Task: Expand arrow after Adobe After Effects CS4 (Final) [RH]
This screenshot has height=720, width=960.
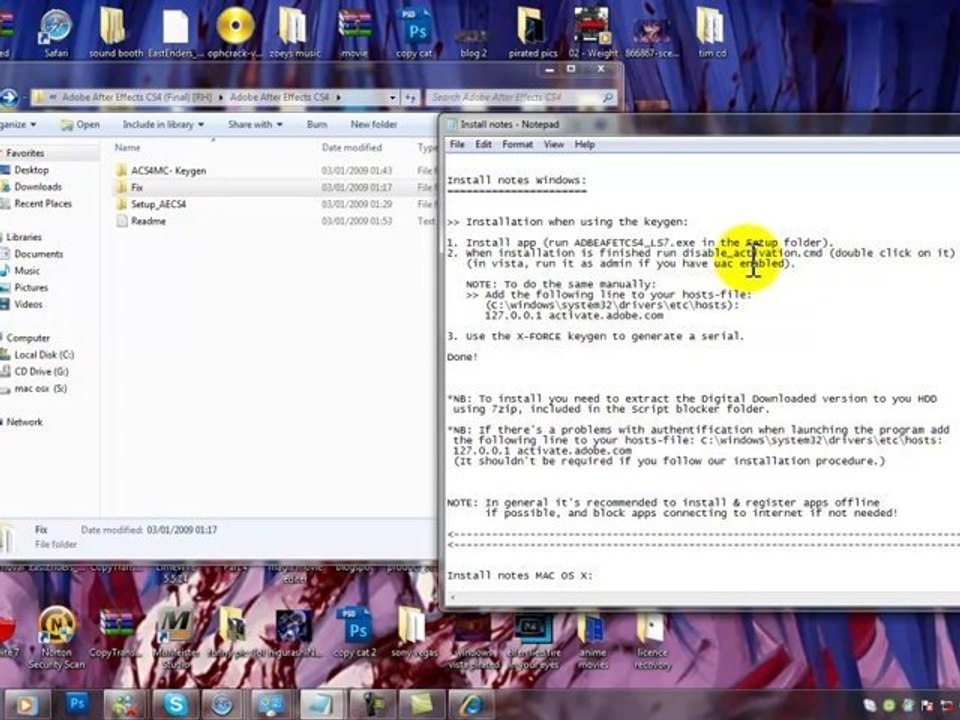Action: pyautogui.click(x=220, y=97)
